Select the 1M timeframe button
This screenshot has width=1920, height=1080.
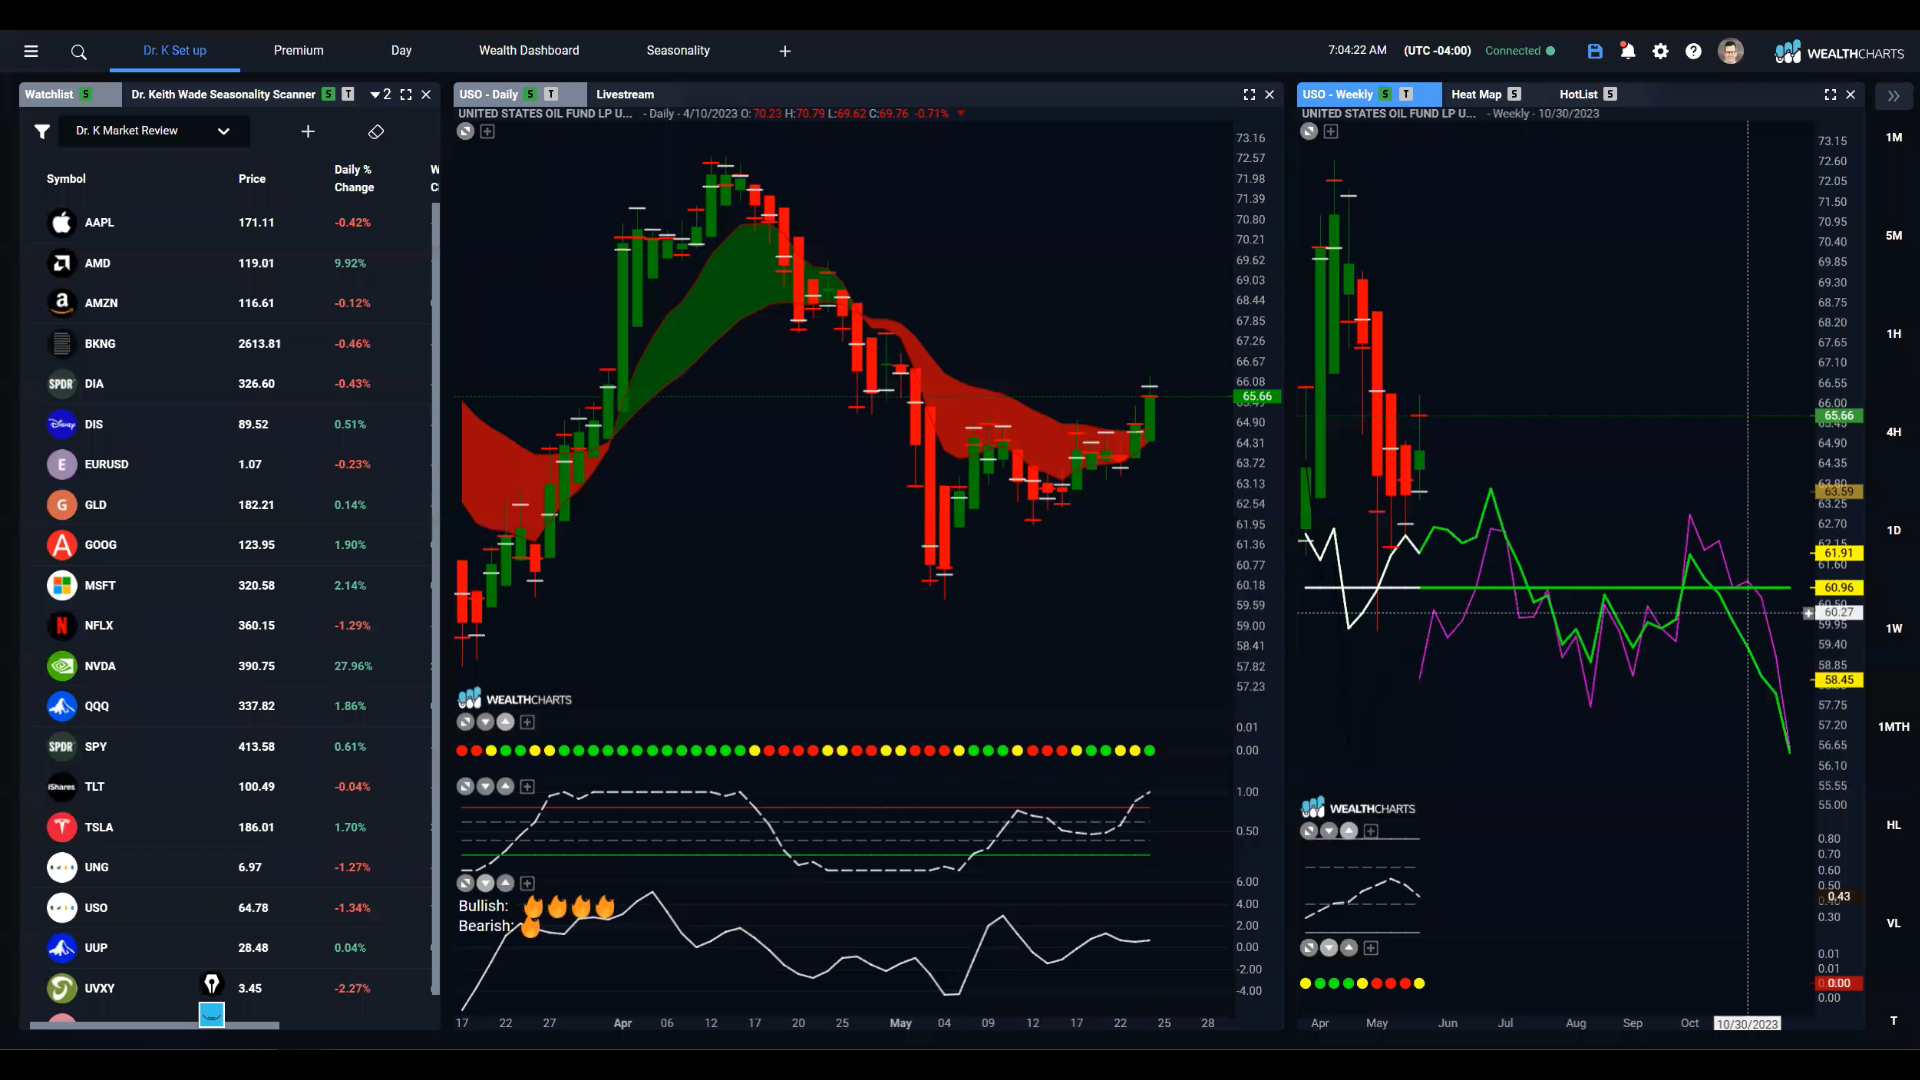tap(1894, 138)
